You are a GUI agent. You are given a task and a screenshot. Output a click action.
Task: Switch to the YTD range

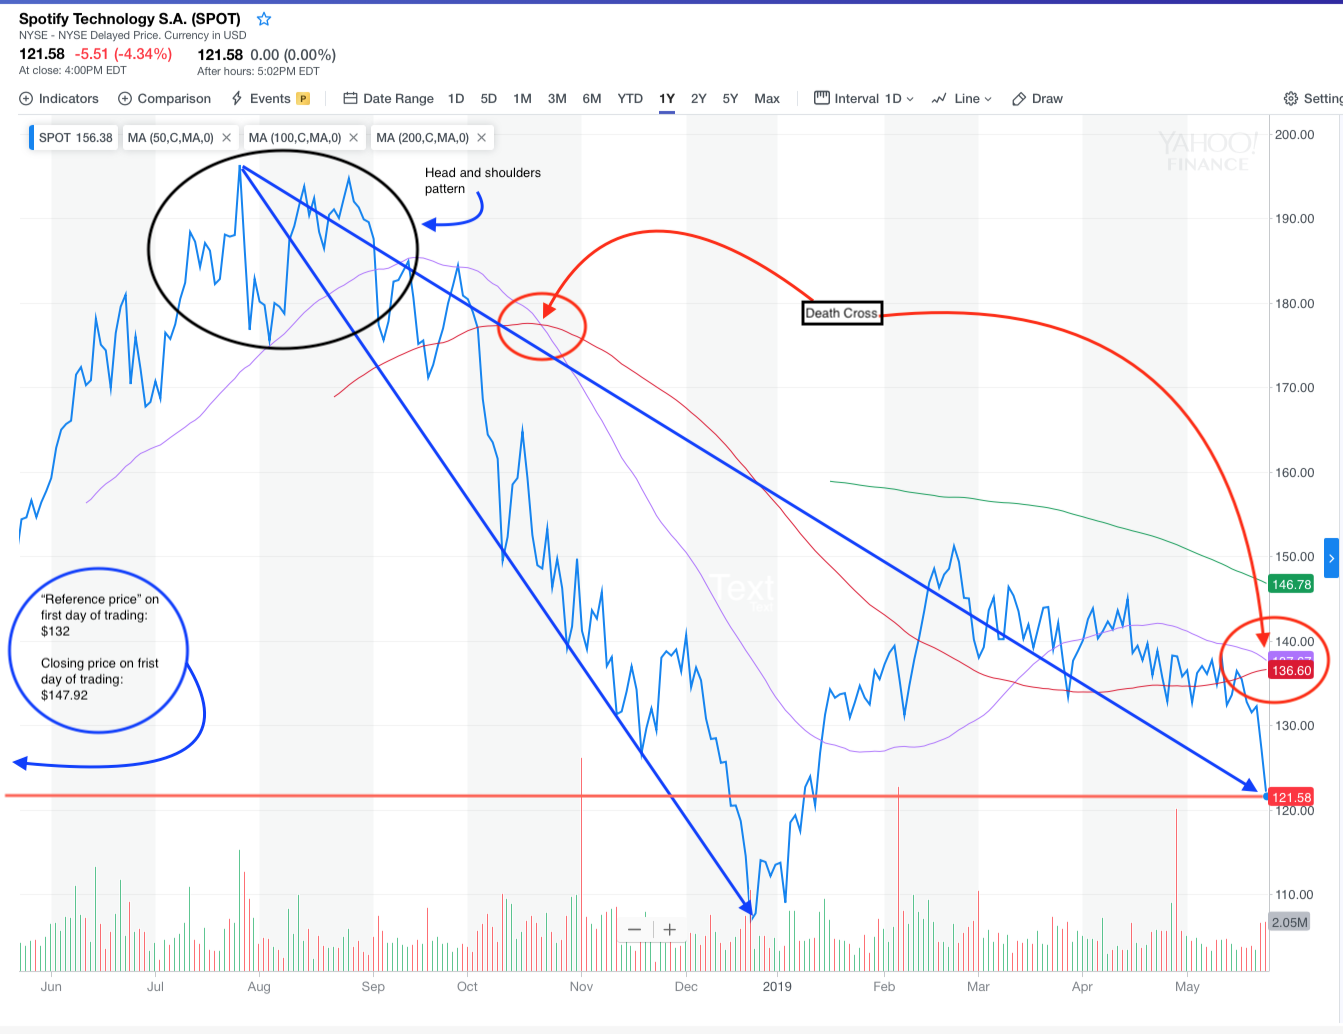630,98
